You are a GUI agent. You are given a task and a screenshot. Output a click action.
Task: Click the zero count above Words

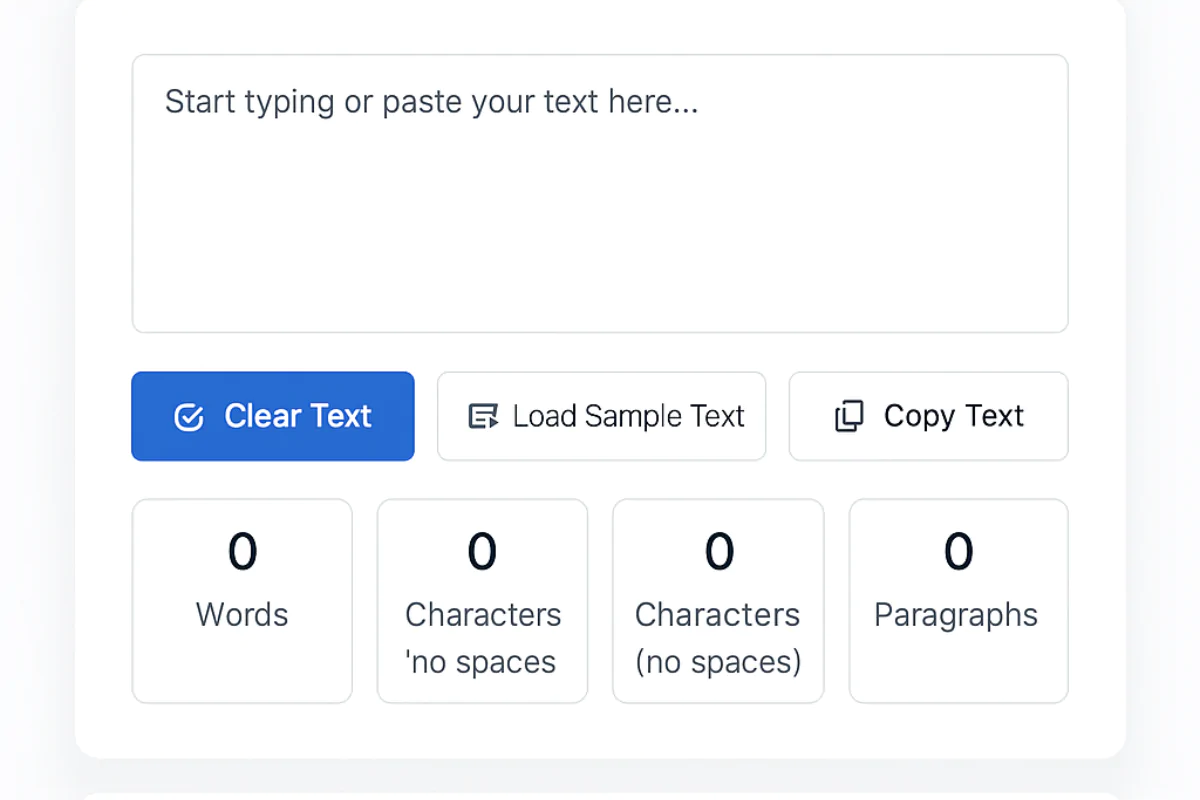coord(241,551)
